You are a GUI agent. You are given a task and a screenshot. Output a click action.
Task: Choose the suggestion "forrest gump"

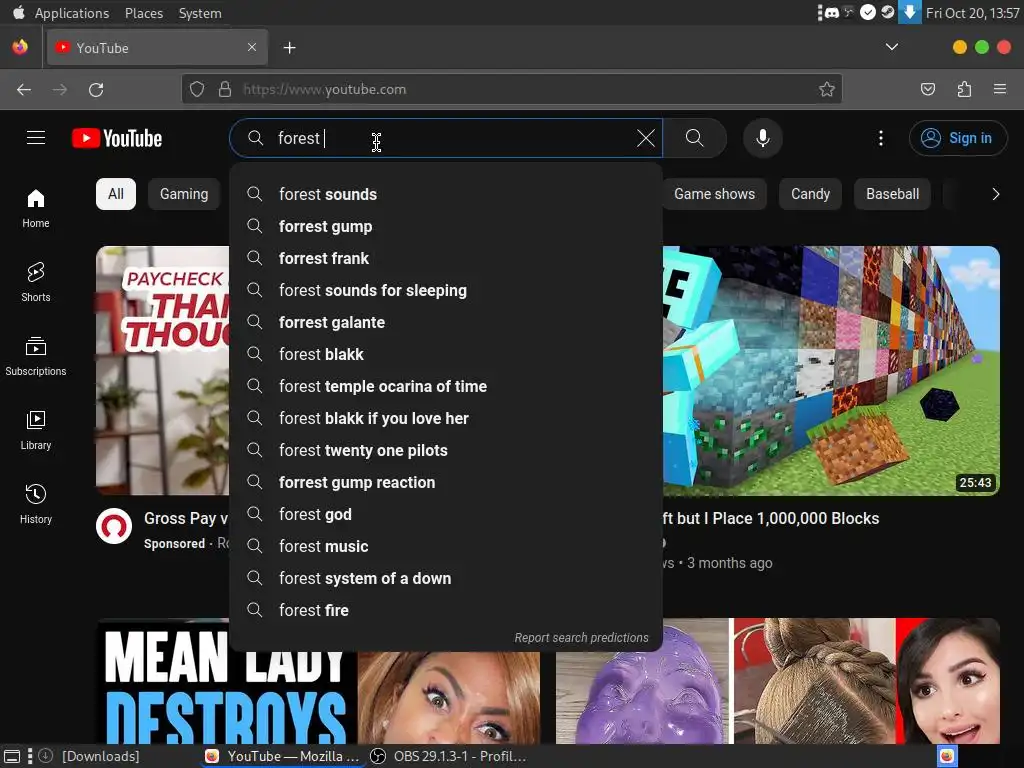445,226
